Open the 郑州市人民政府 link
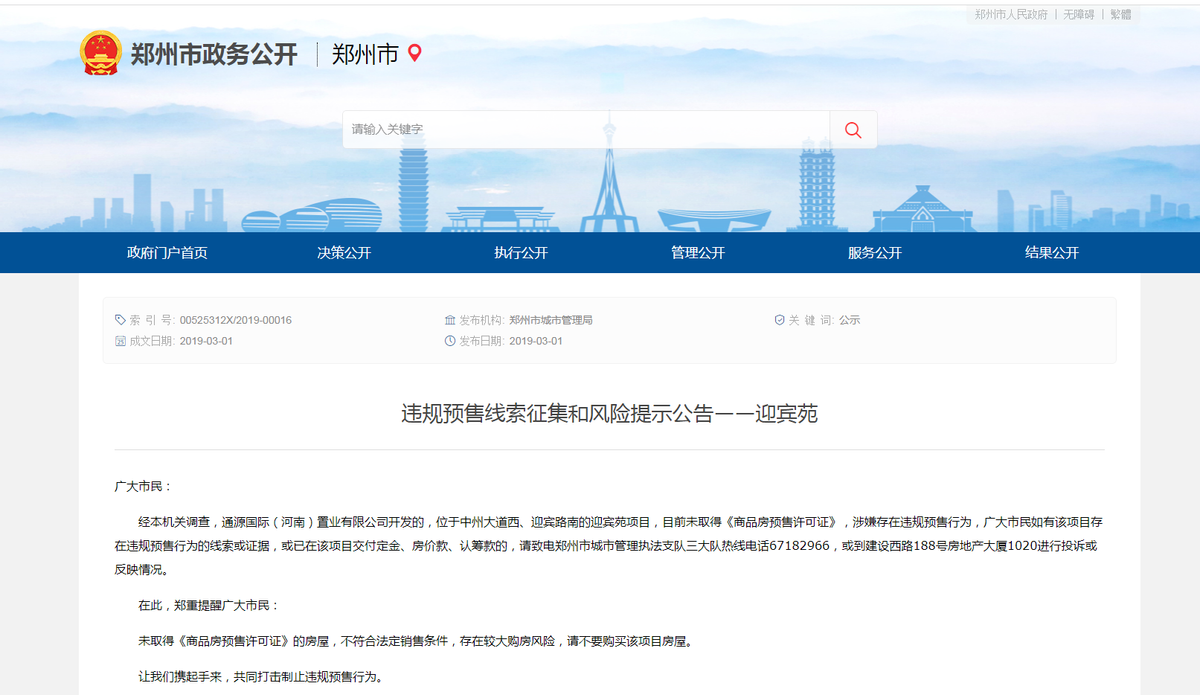The height and width of the screenshot is (695, 1200). [1011, 14]
